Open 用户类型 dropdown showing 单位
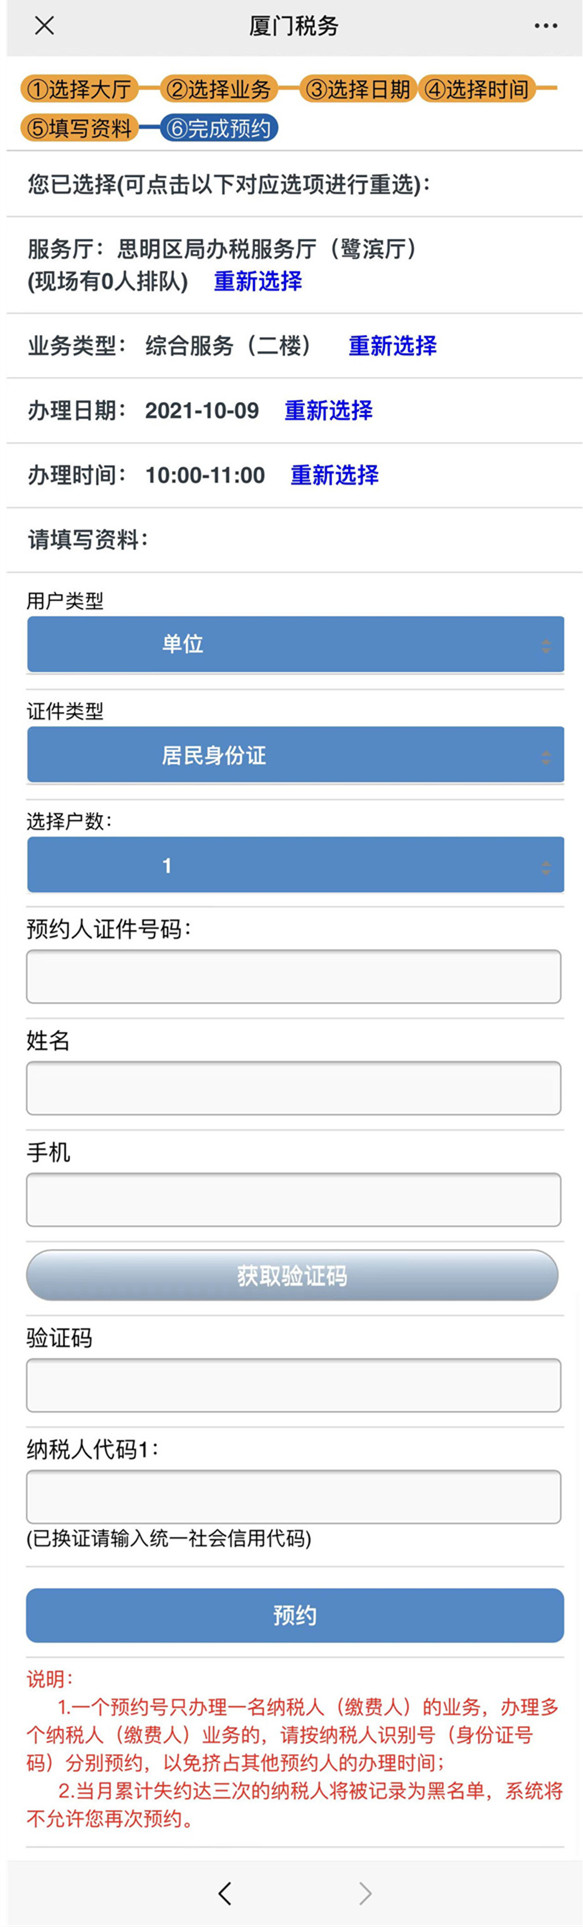The width and height of the screenshot is (583, 1927). (295, 644)
